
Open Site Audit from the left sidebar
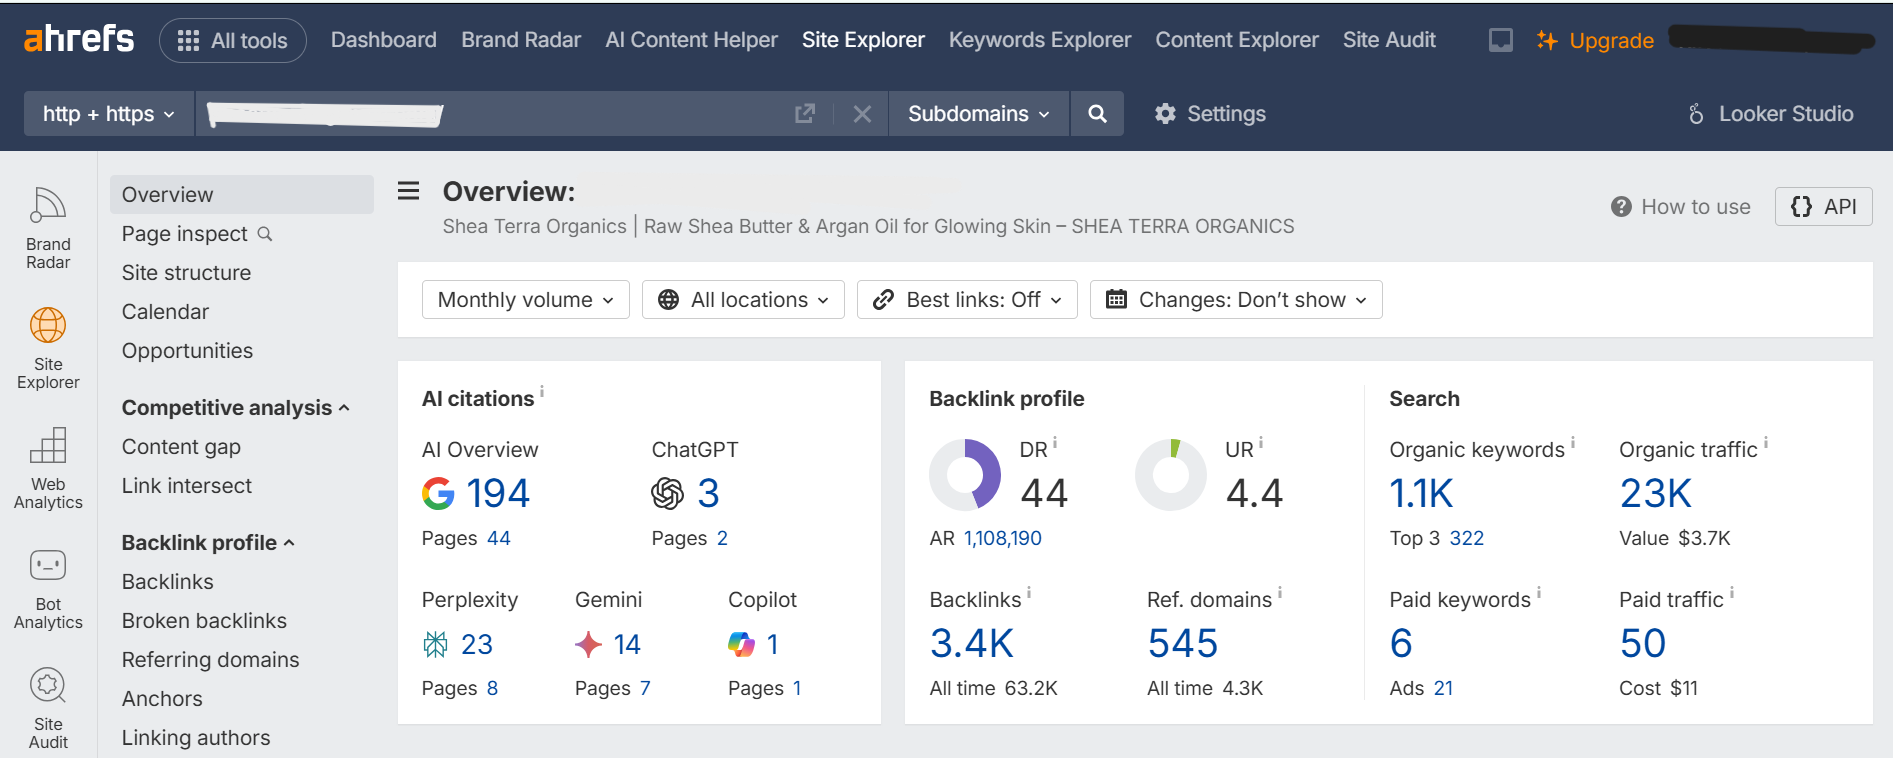click(x=48, y=708)
